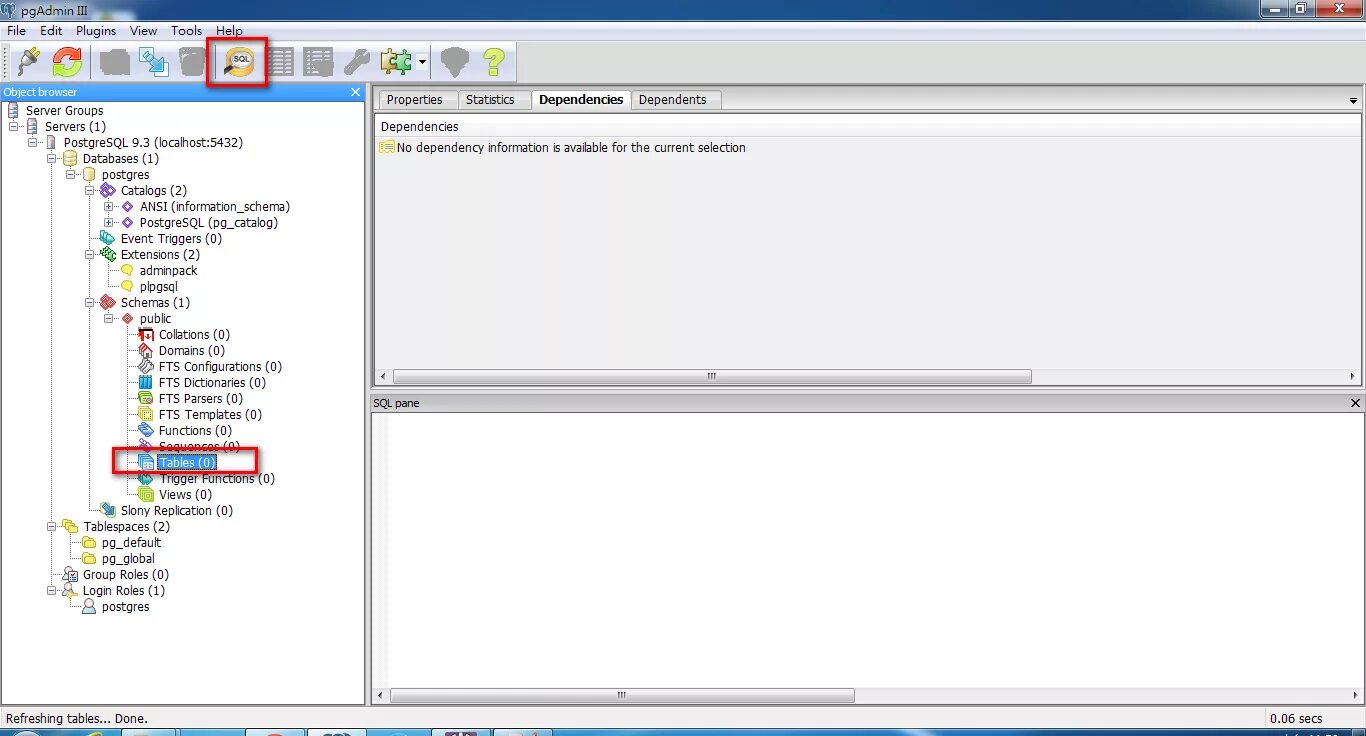The image size is (1366, 736).
Task: Select Slony Replication (0)
Action: pos(176,511)
